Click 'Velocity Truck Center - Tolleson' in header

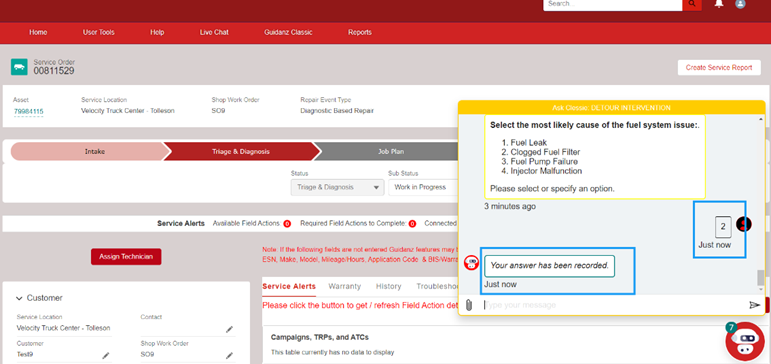coord(128,111)
